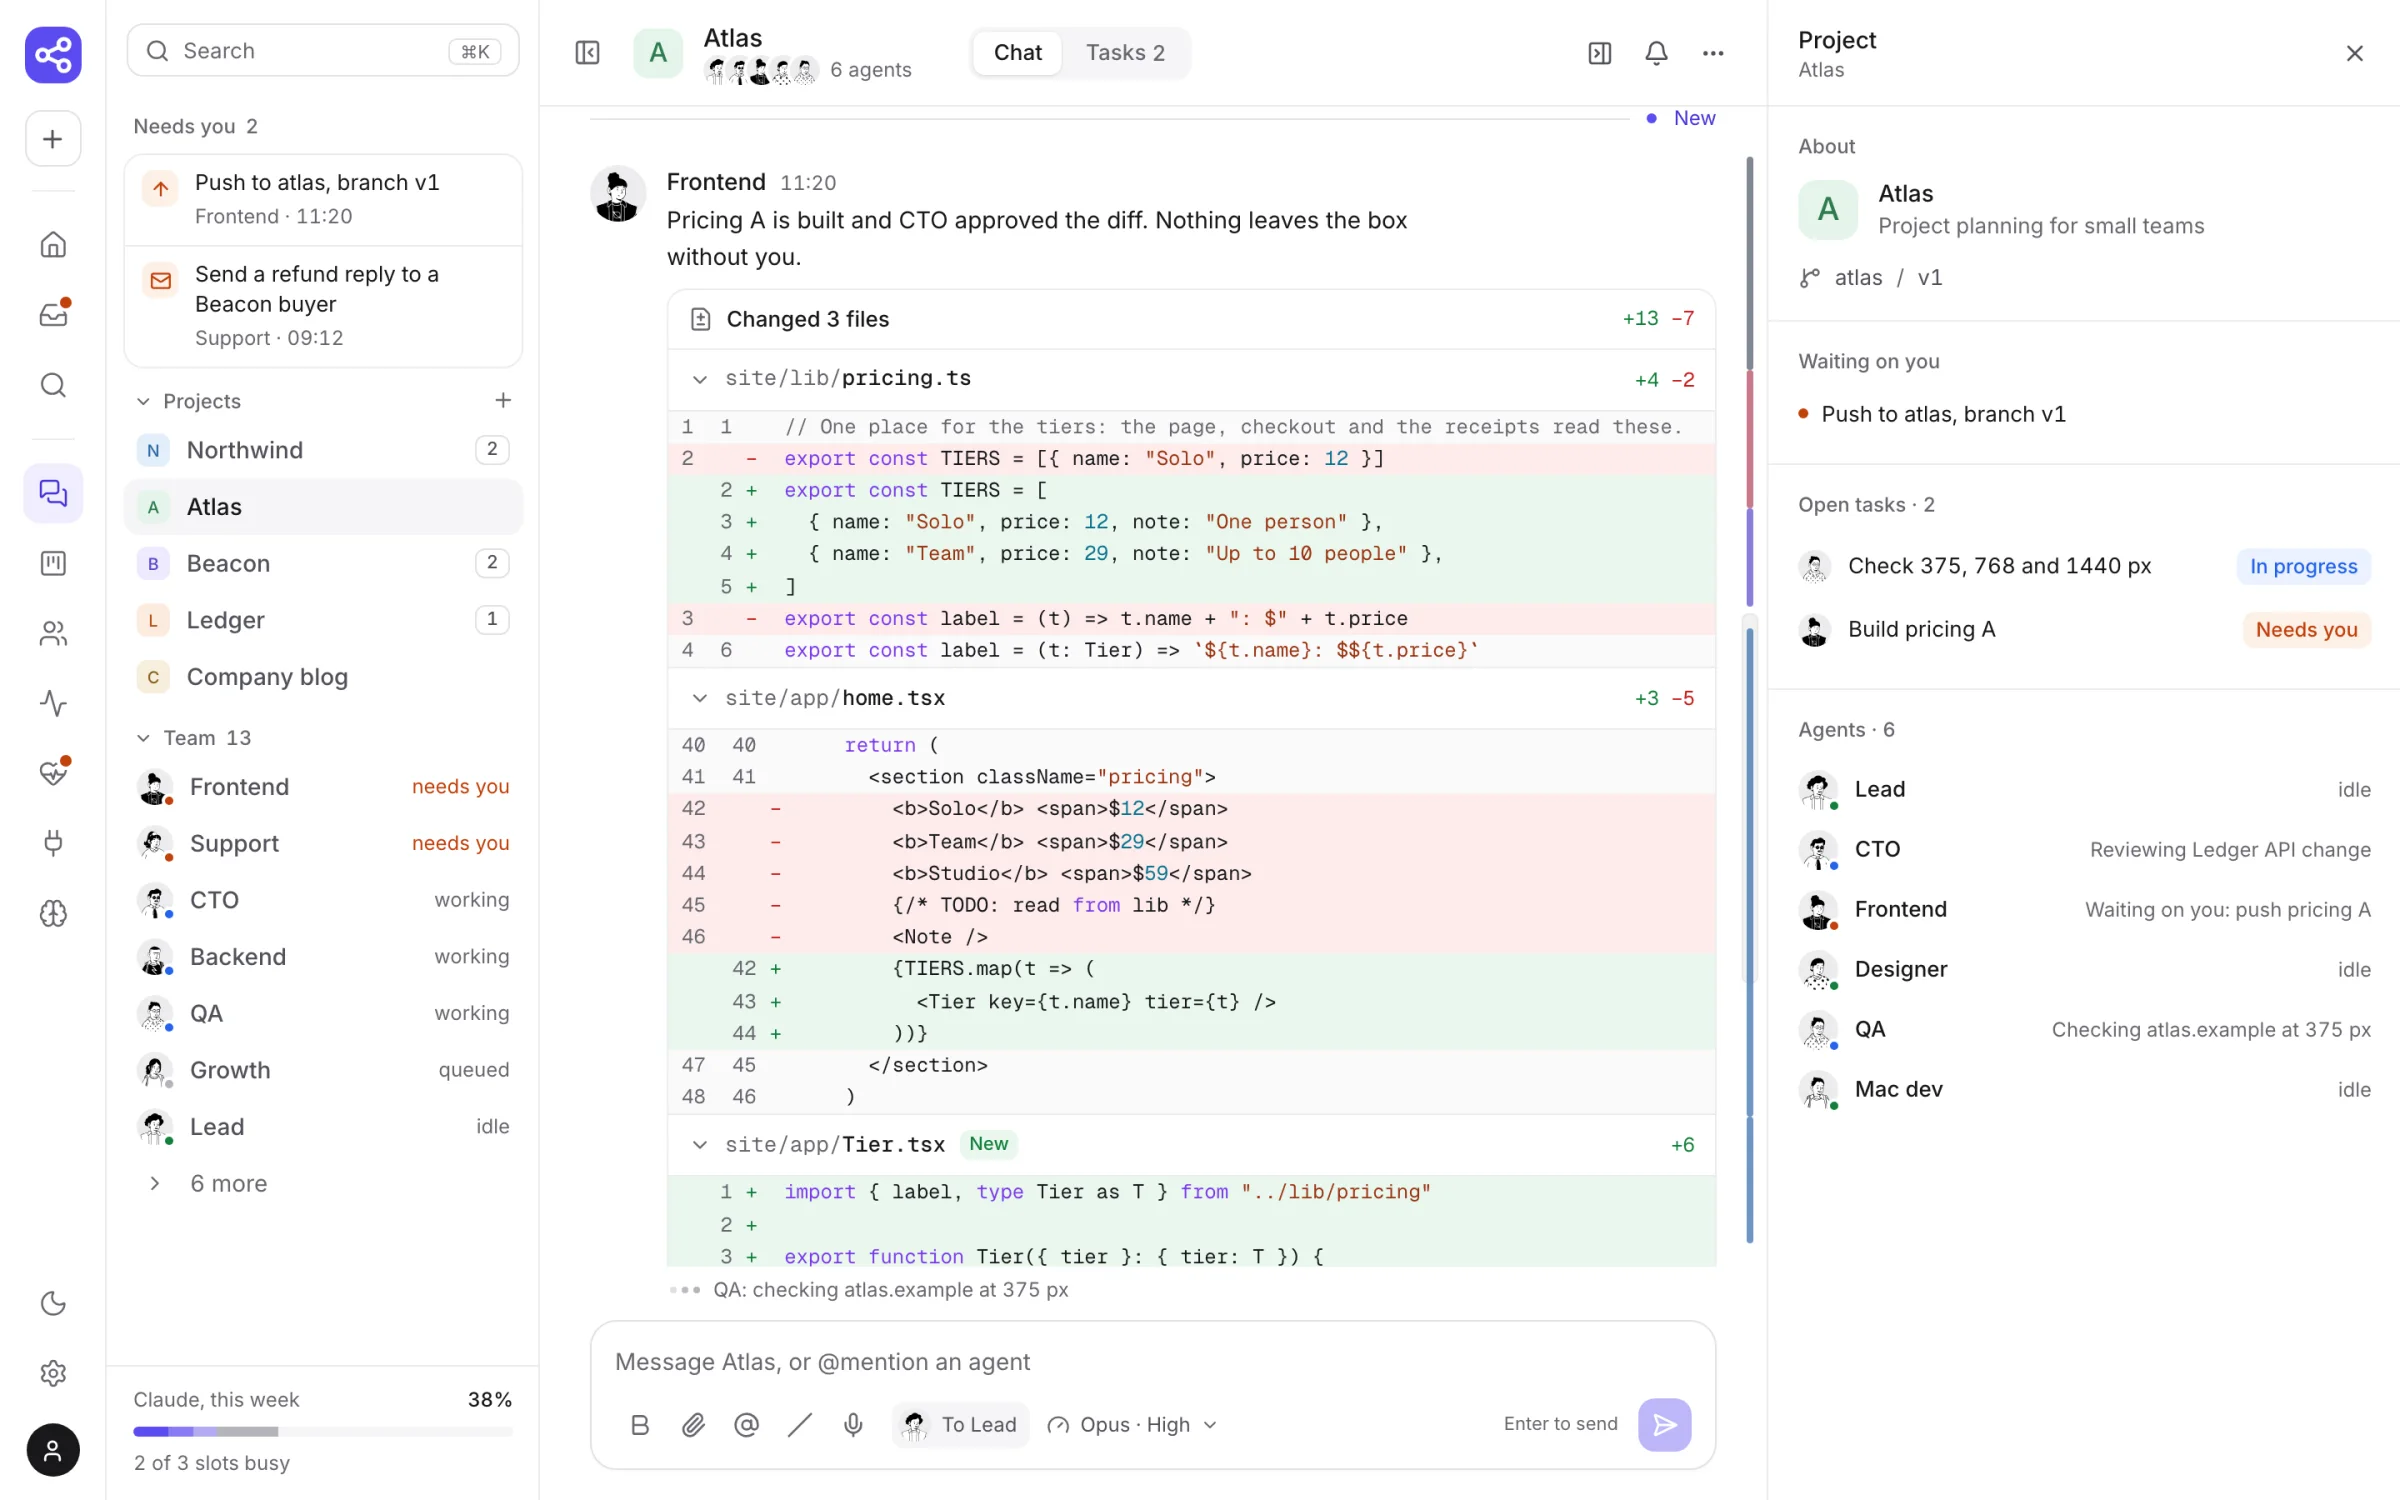Open Push to atlas, branch v1 request
2400x1500 pixels.
(x=323, y=199)
